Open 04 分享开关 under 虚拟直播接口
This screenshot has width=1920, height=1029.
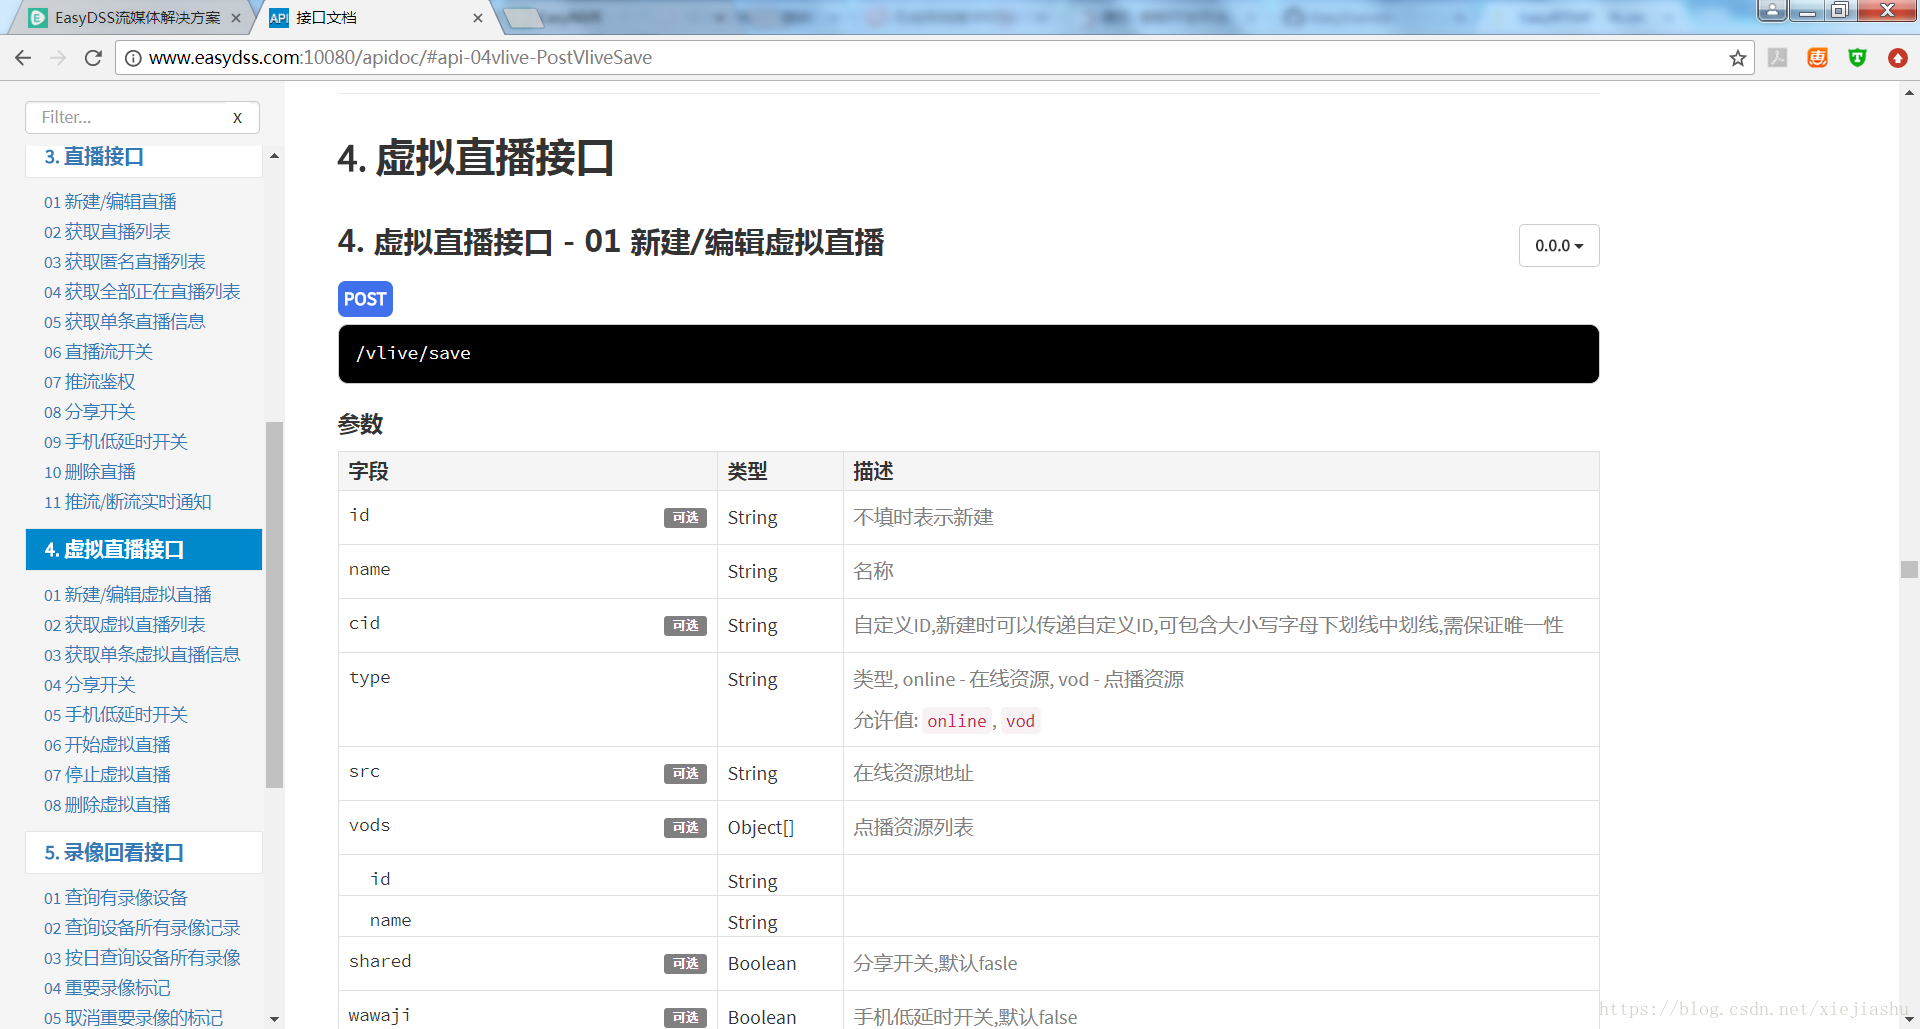pyautogui.click(x=89, y=685)
